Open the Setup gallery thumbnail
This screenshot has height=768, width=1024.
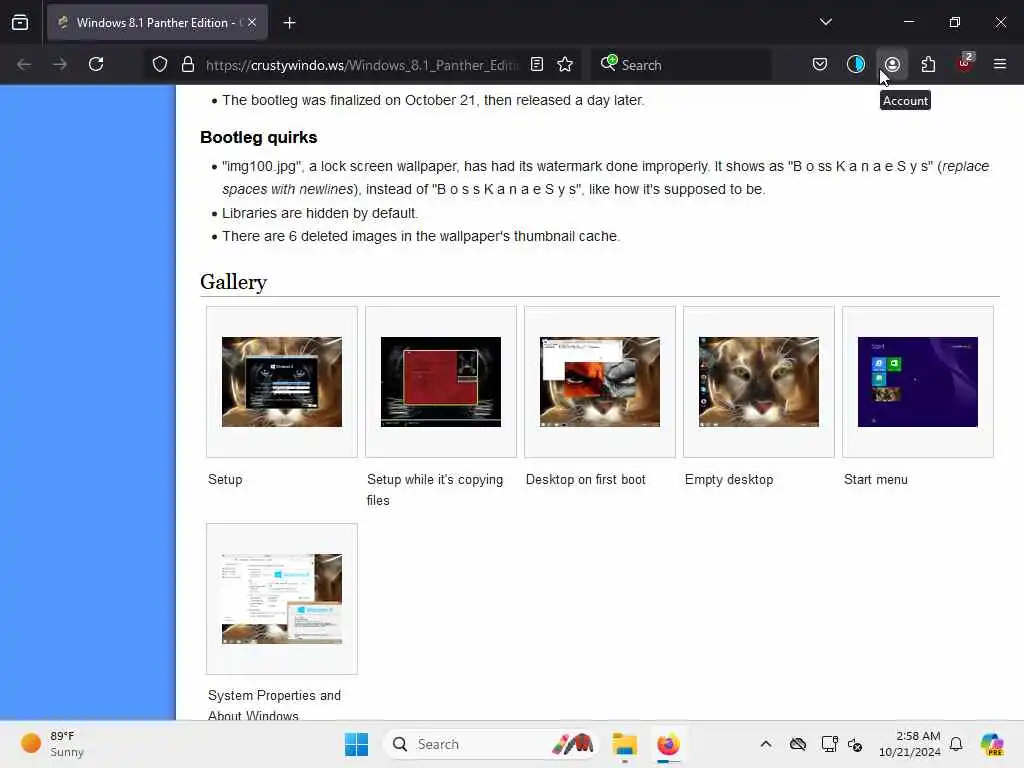pos(281,382)
